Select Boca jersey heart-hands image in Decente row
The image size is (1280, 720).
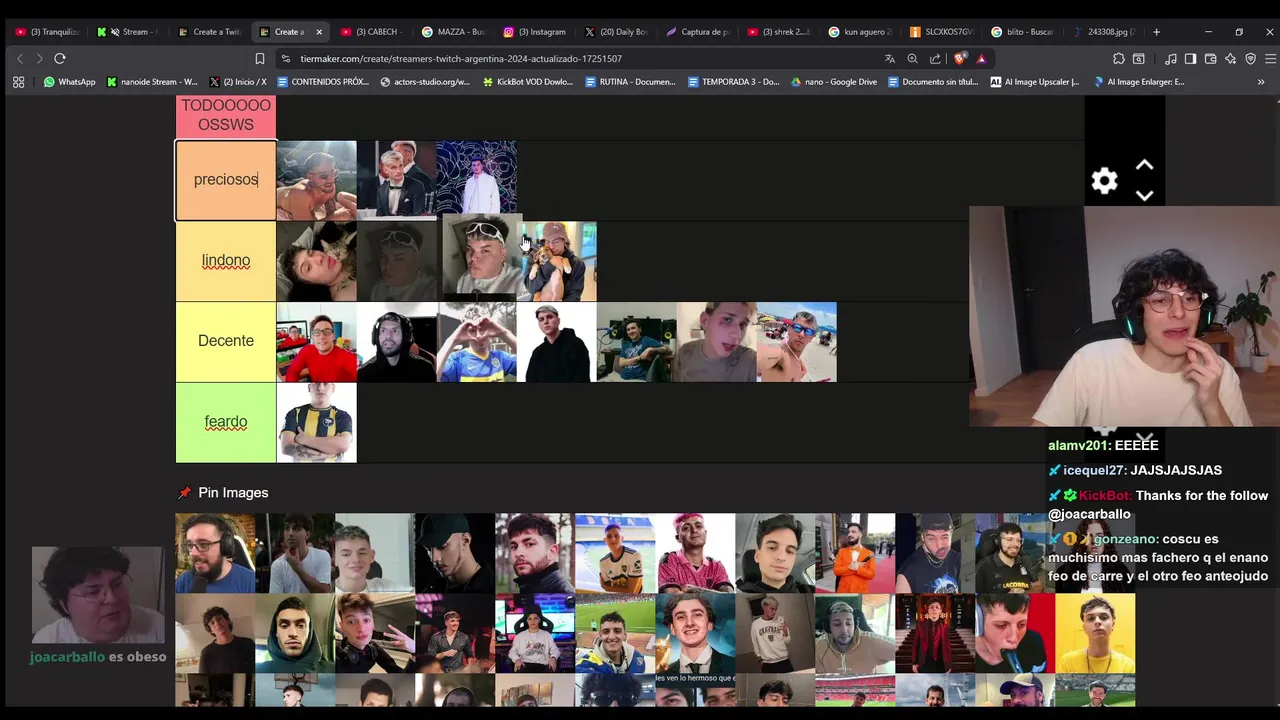(477, 342)
